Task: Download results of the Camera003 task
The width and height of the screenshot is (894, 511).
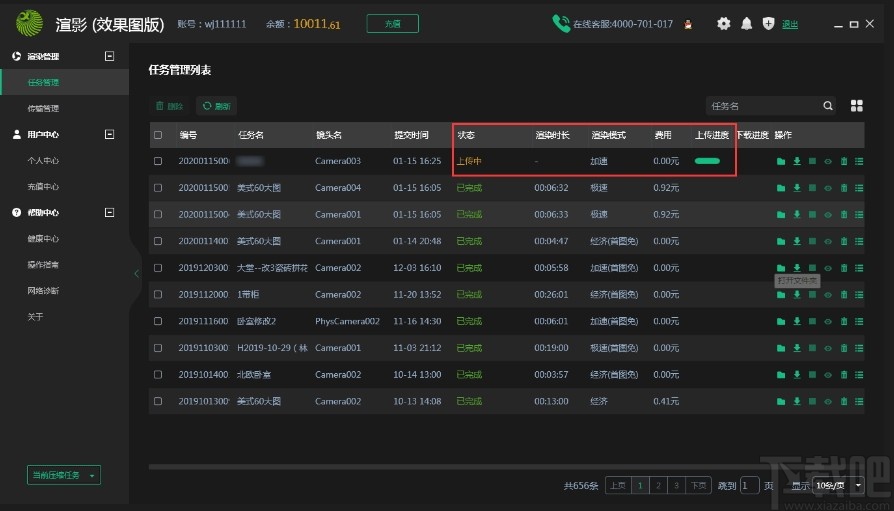Action: (797, 161)
